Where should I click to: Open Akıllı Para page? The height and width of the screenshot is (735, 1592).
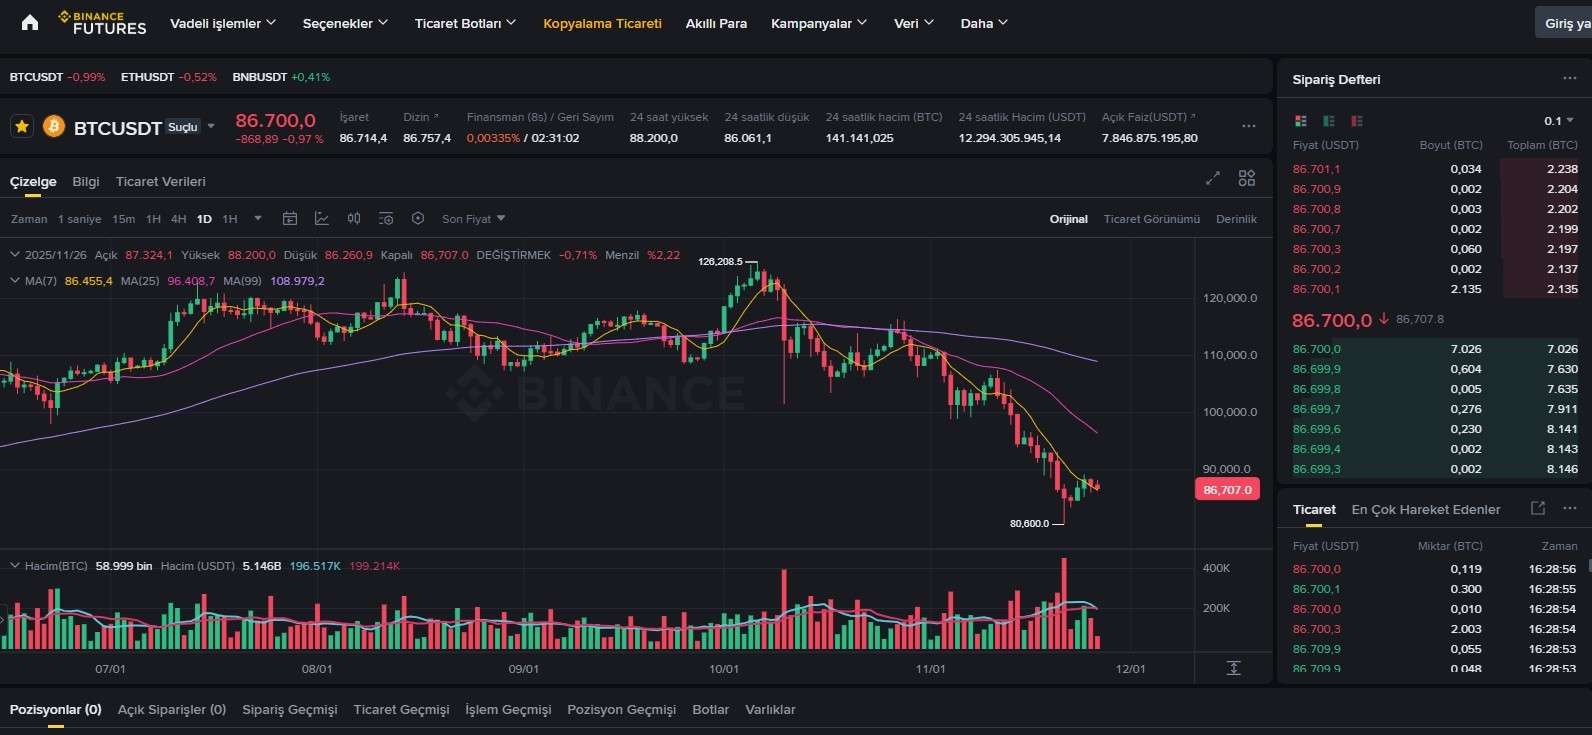[x=716, y=23]
